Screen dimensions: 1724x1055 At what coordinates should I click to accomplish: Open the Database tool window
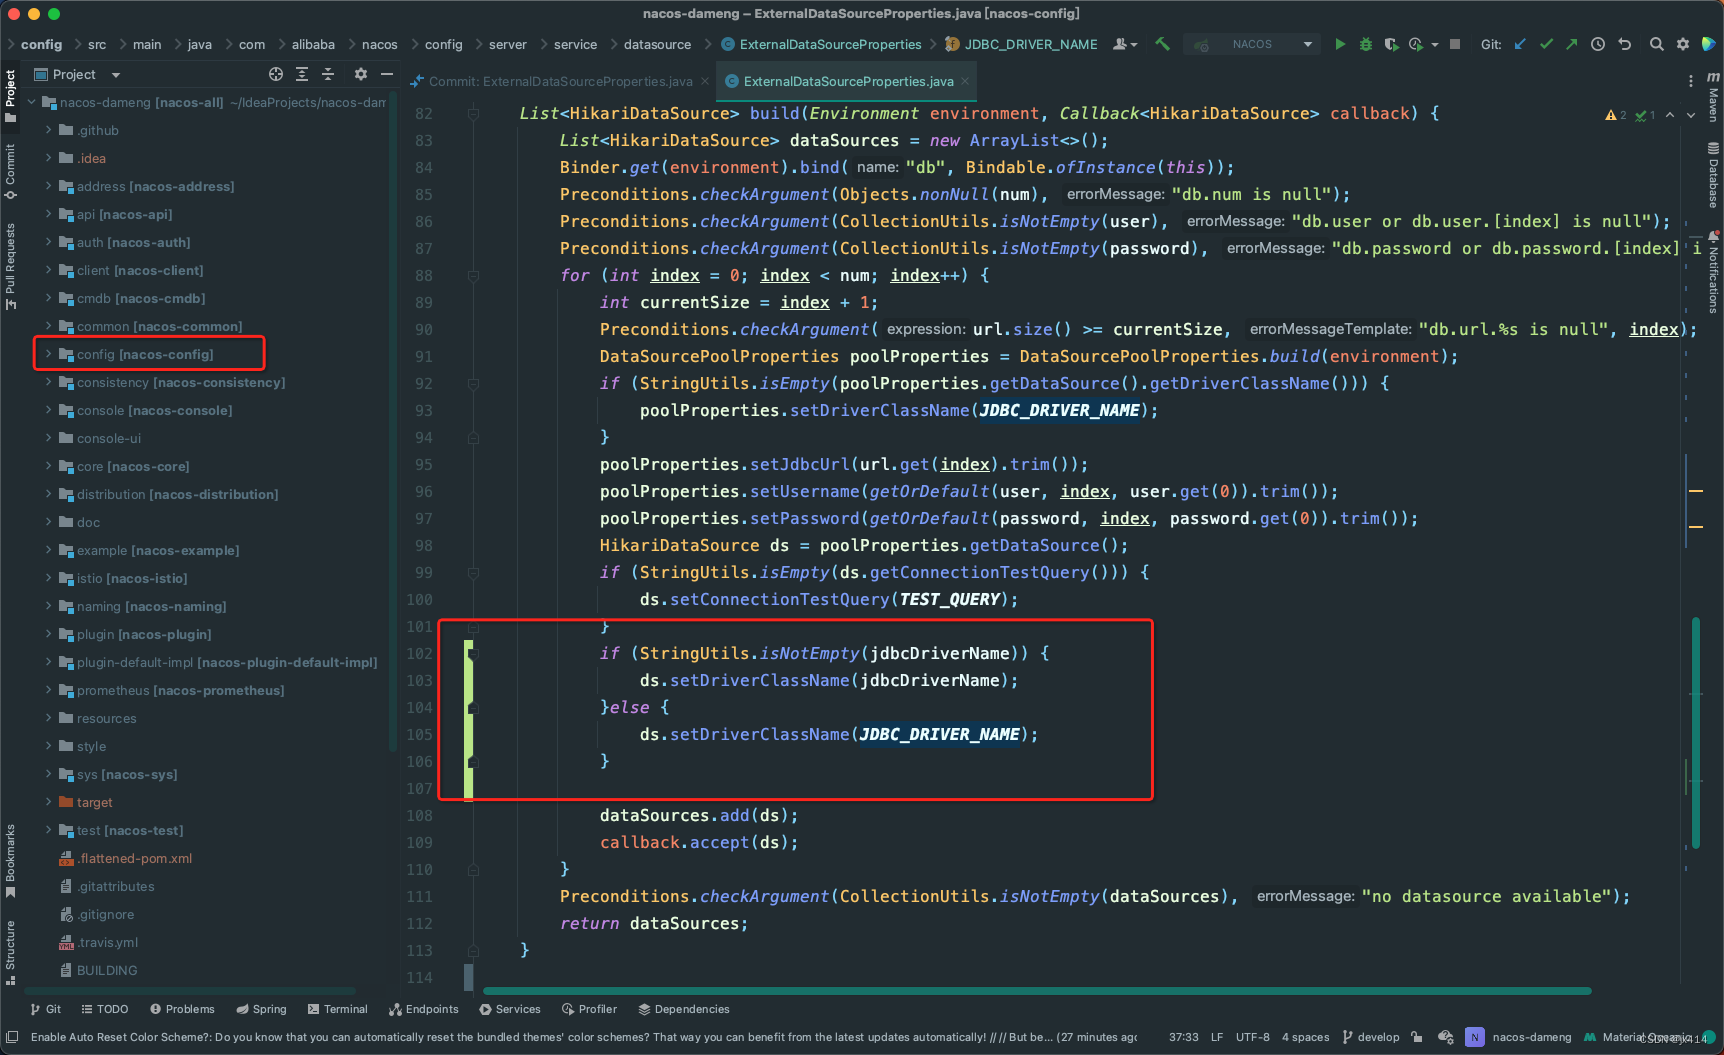point(1713,175)
